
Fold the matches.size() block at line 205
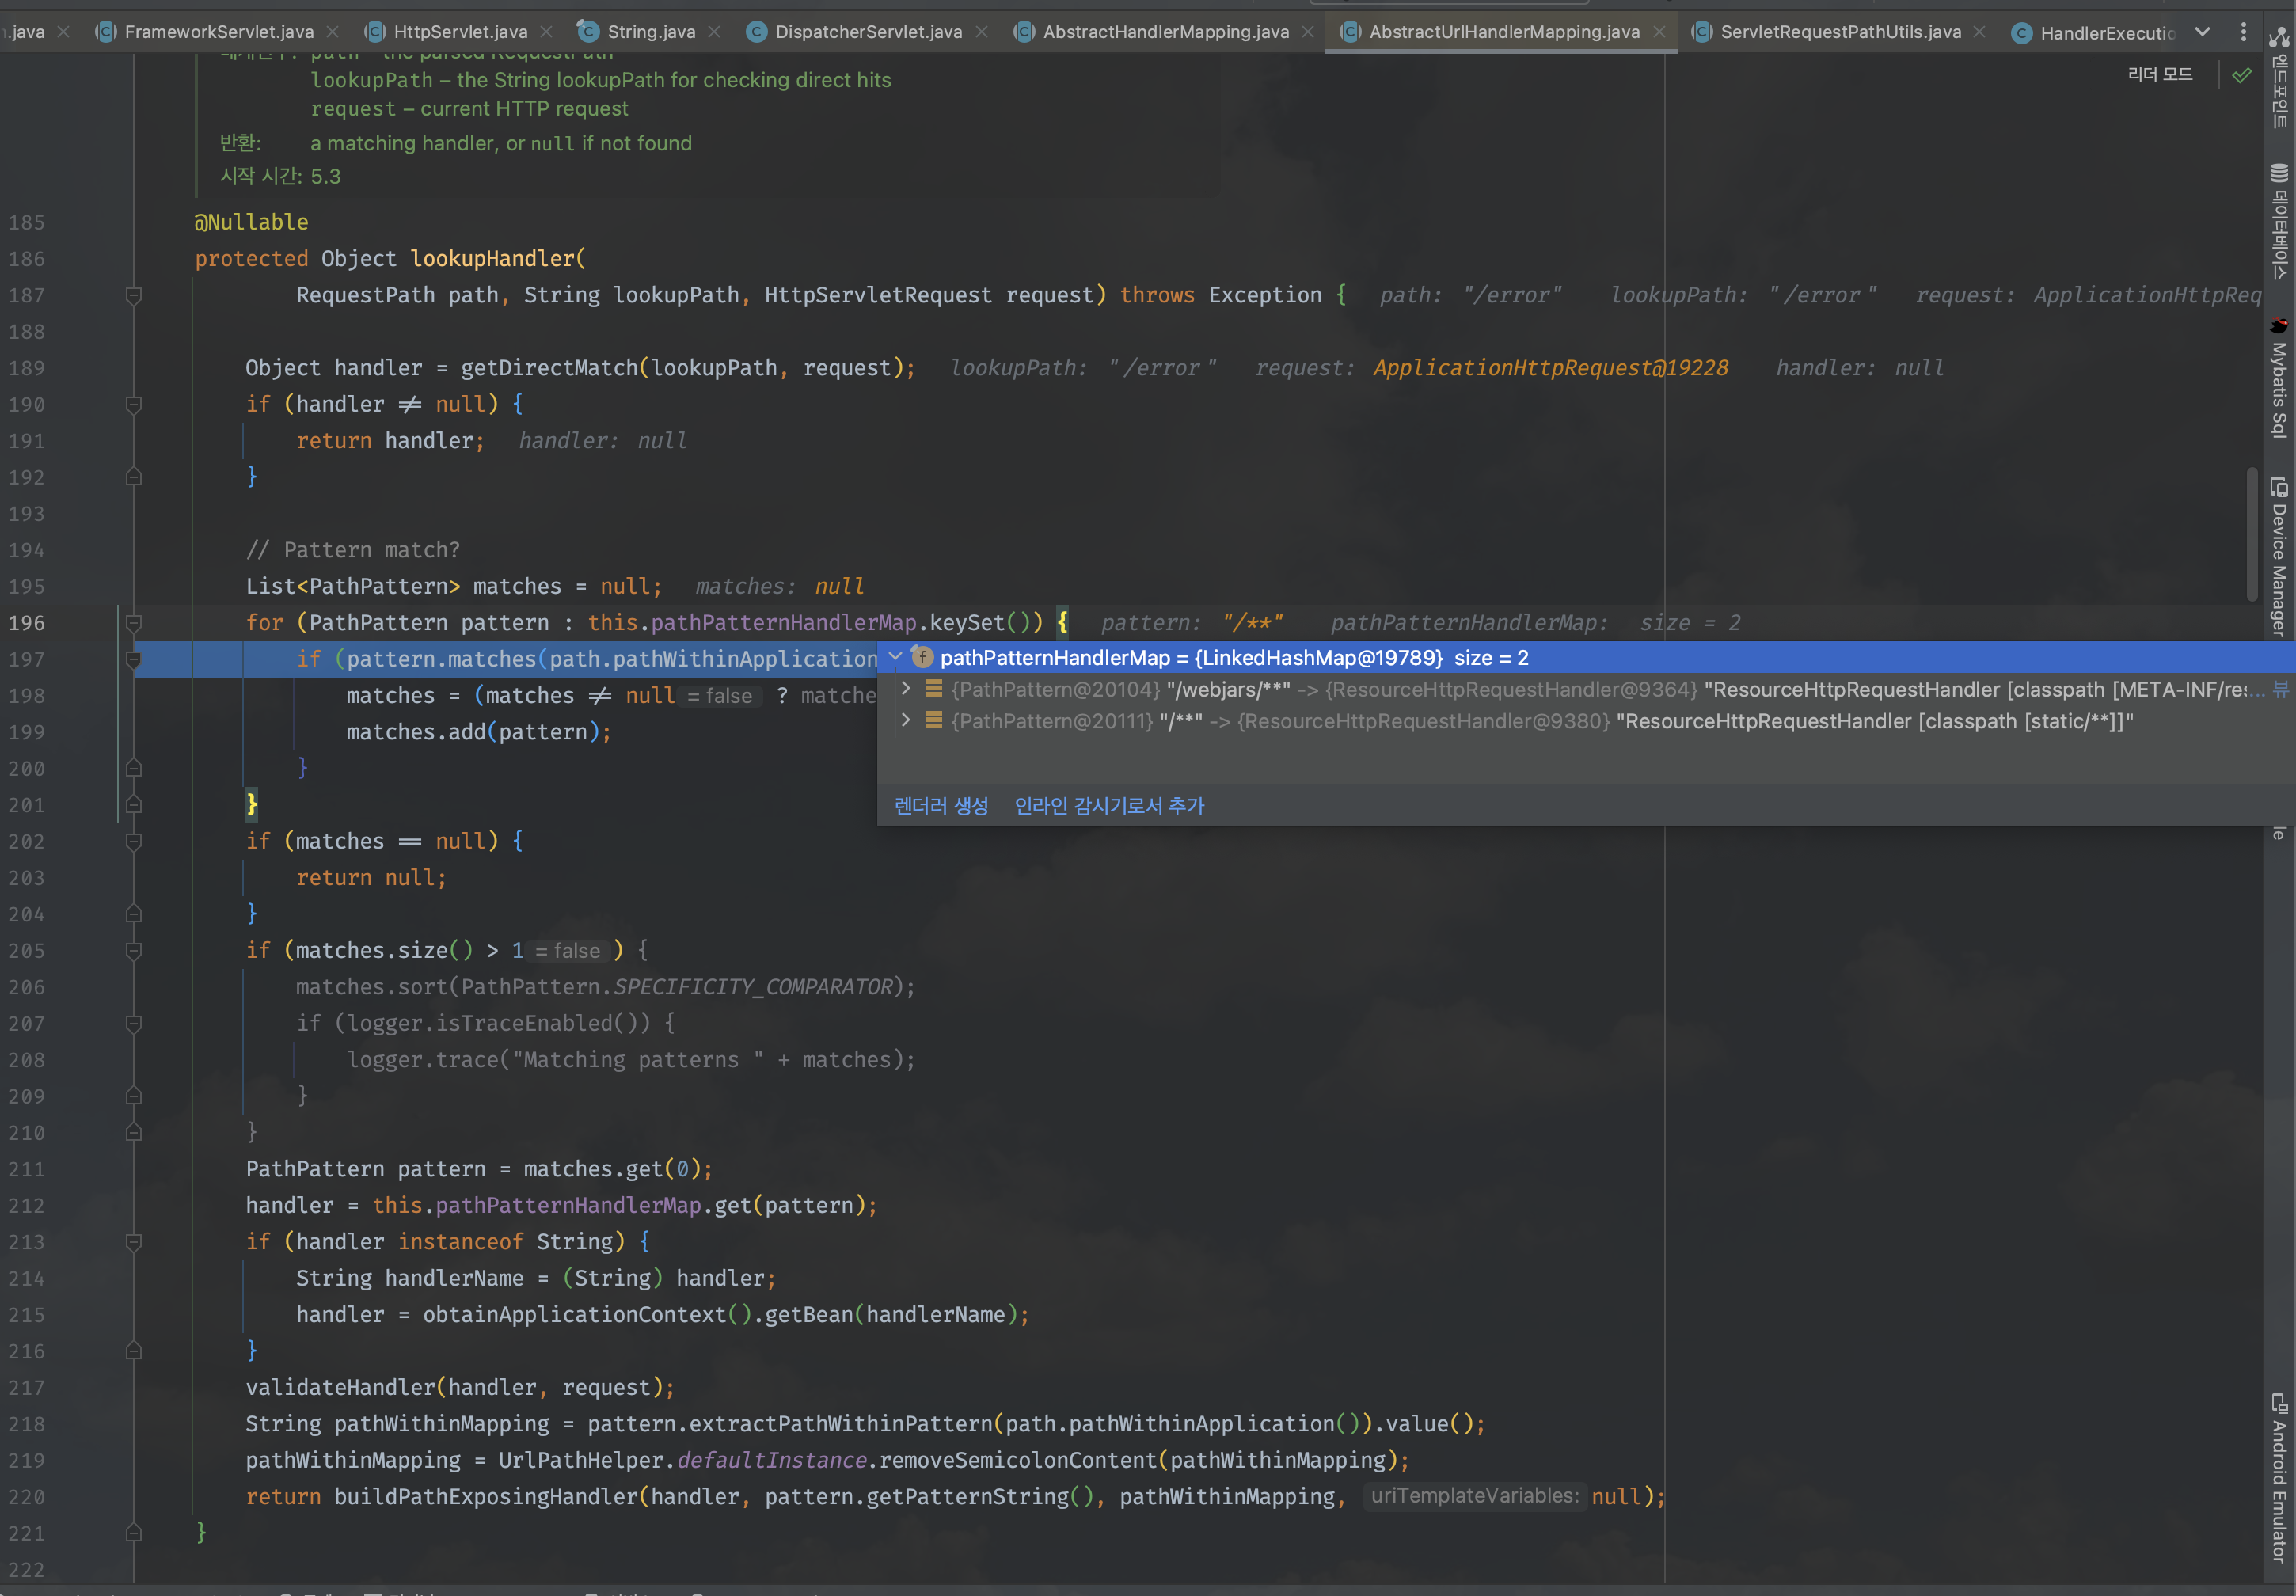[134, 950]
